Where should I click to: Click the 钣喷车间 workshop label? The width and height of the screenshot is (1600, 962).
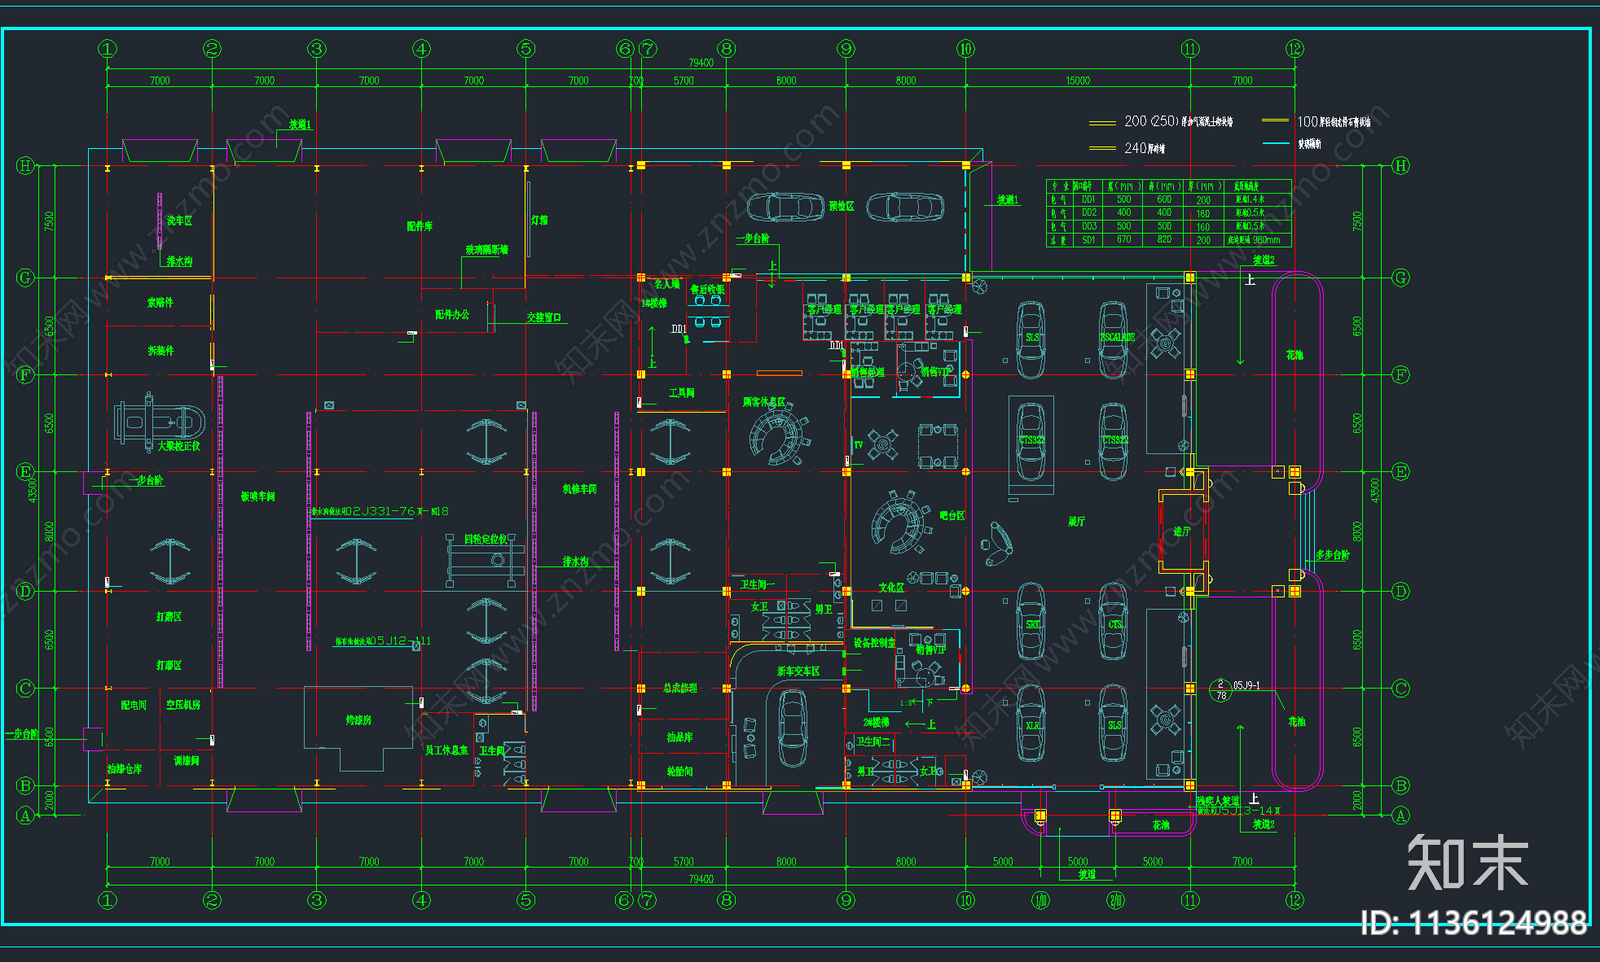point(257,497)
